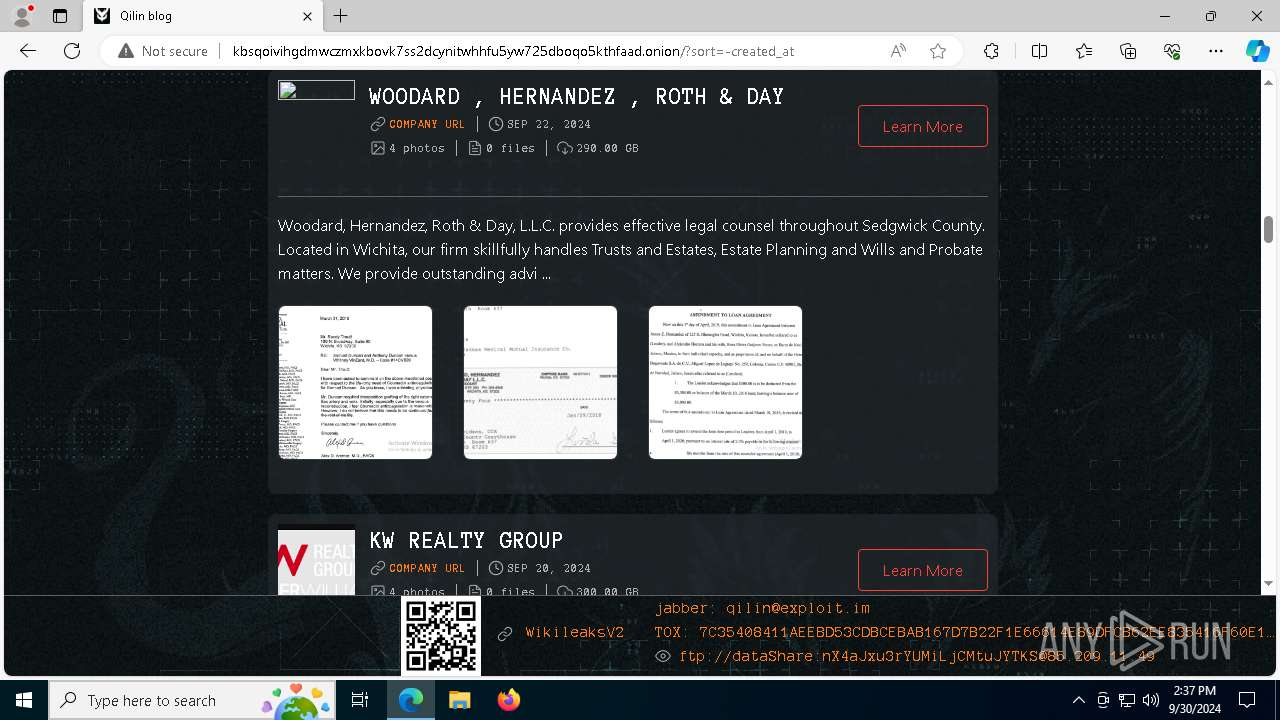Open the notification center icon
Screen dimensions: 1280x720
(1247, 700)
